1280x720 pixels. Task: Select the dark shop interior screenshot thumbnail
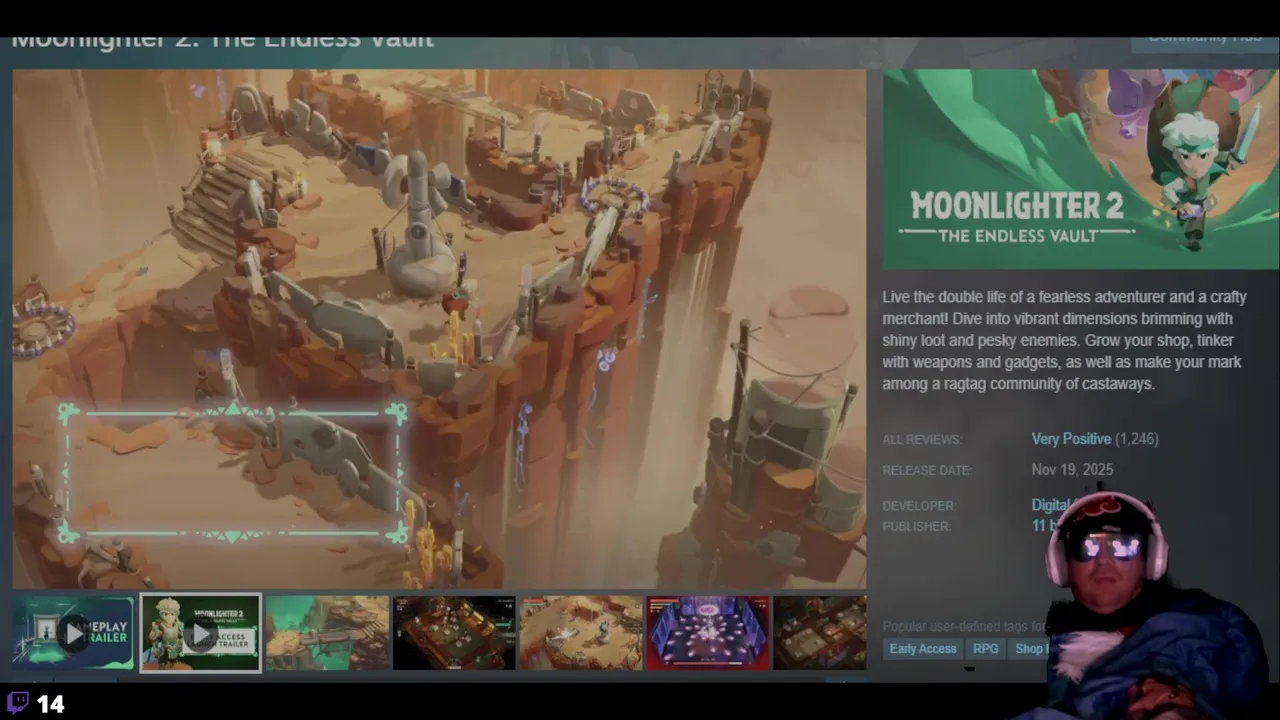(454, 633)
